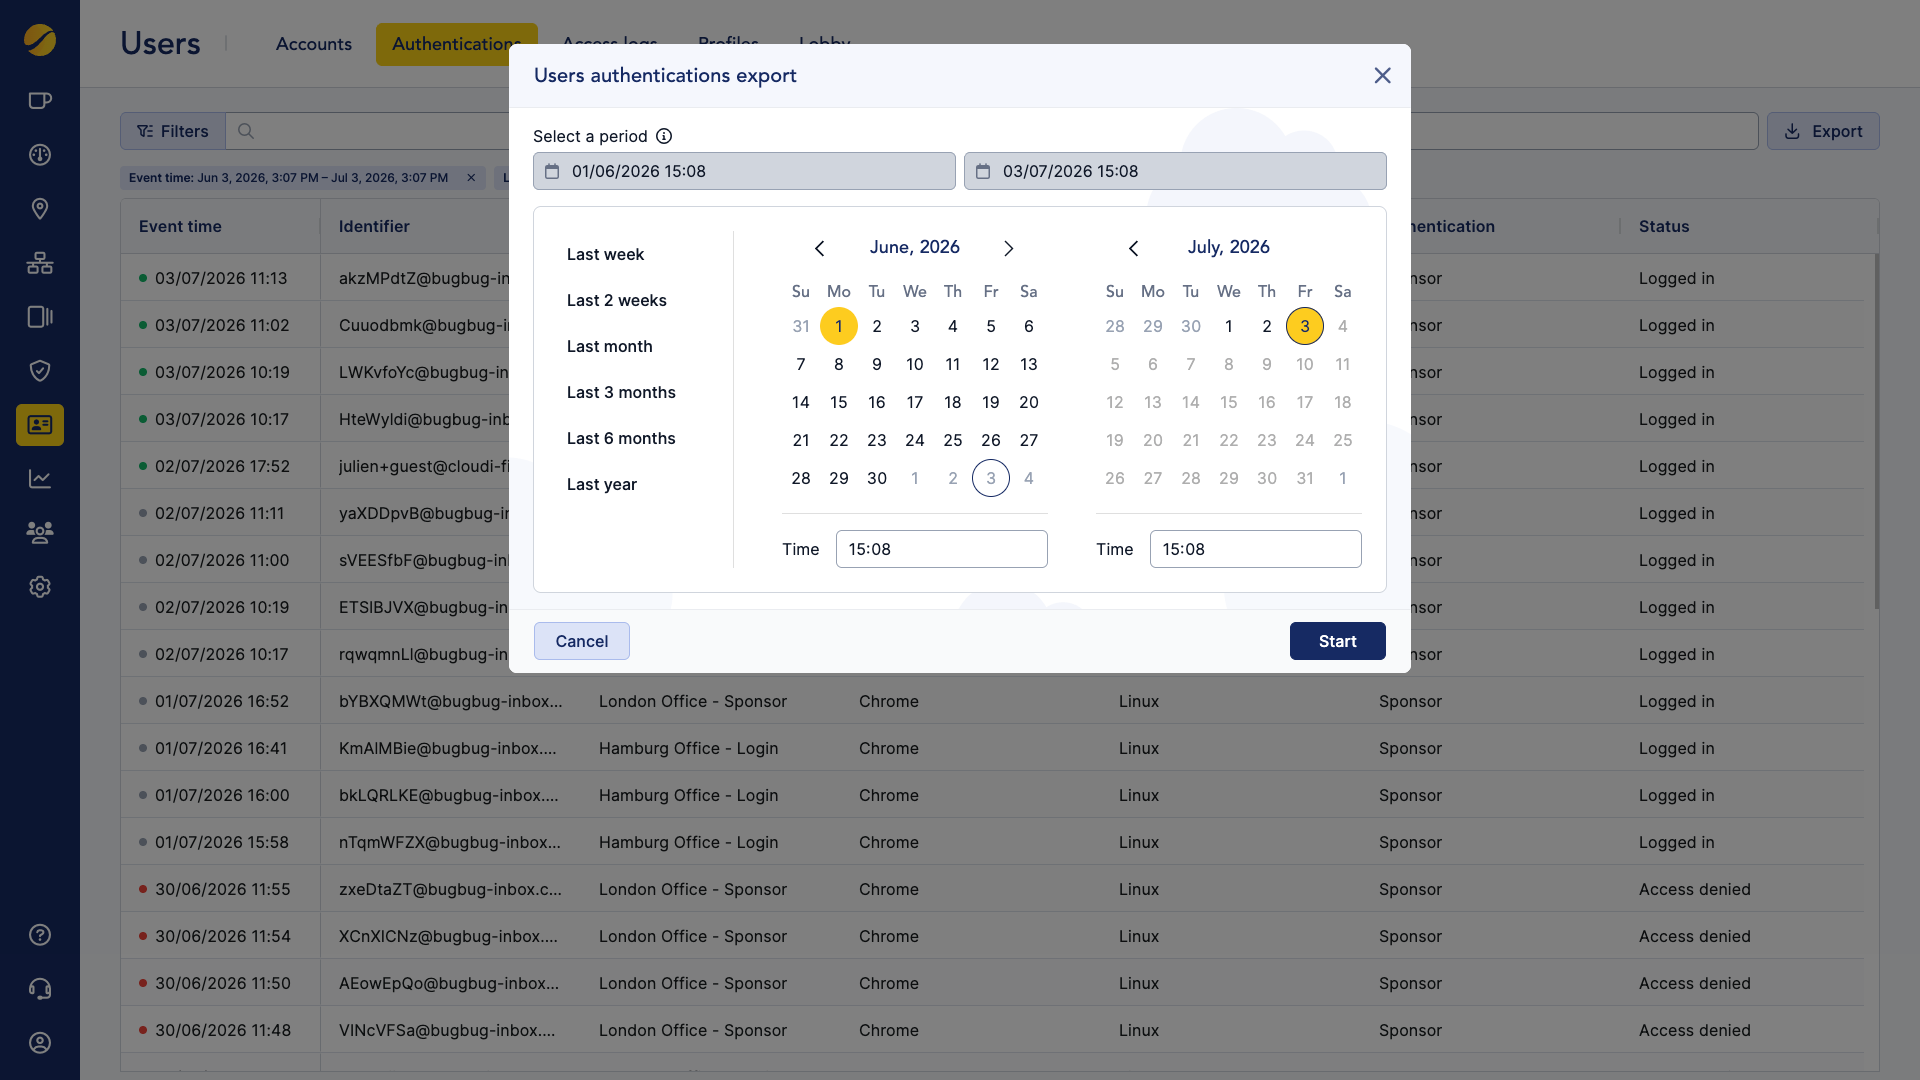Click event time 30/06/2026 11:55
1920x1080 pixels.
coord(222,889)
